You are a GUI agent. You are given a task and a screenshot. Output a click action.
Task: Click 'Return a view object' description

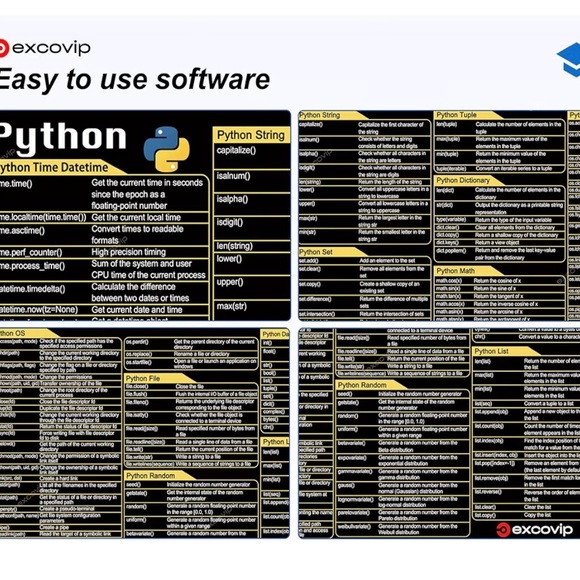click(x=498, y=243)
